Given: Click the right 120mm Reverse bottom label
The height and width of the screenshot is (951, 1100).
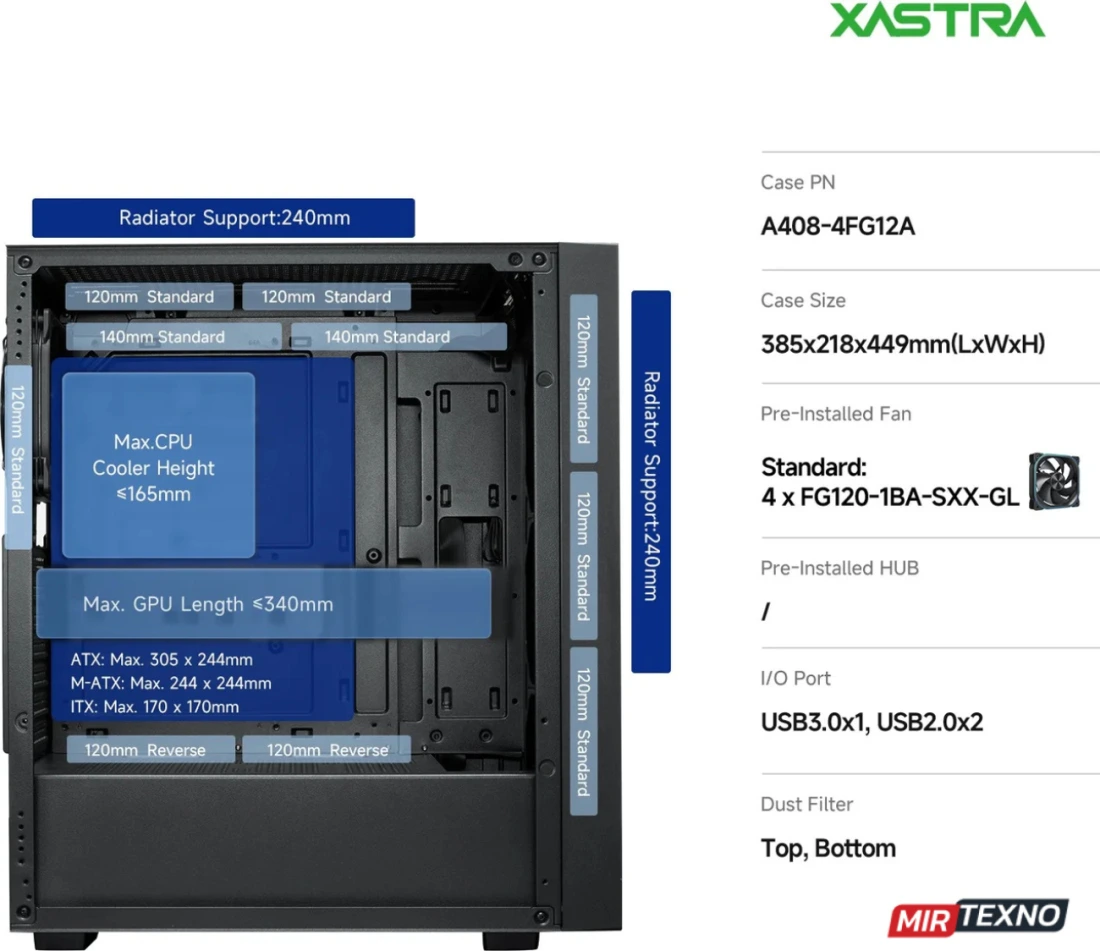Looking at the screenshot, I should 326,750.
